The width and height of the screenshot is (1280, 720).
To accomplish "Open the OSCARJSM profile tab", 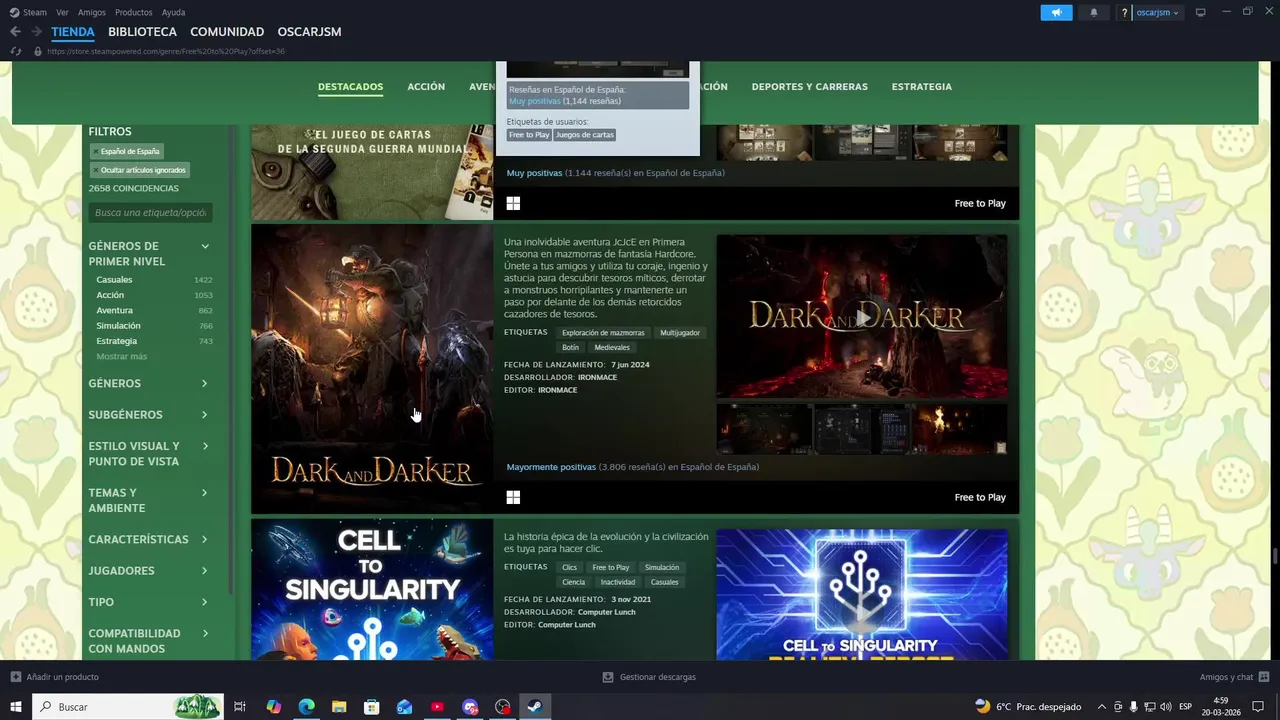I will (x=309, y=32).
